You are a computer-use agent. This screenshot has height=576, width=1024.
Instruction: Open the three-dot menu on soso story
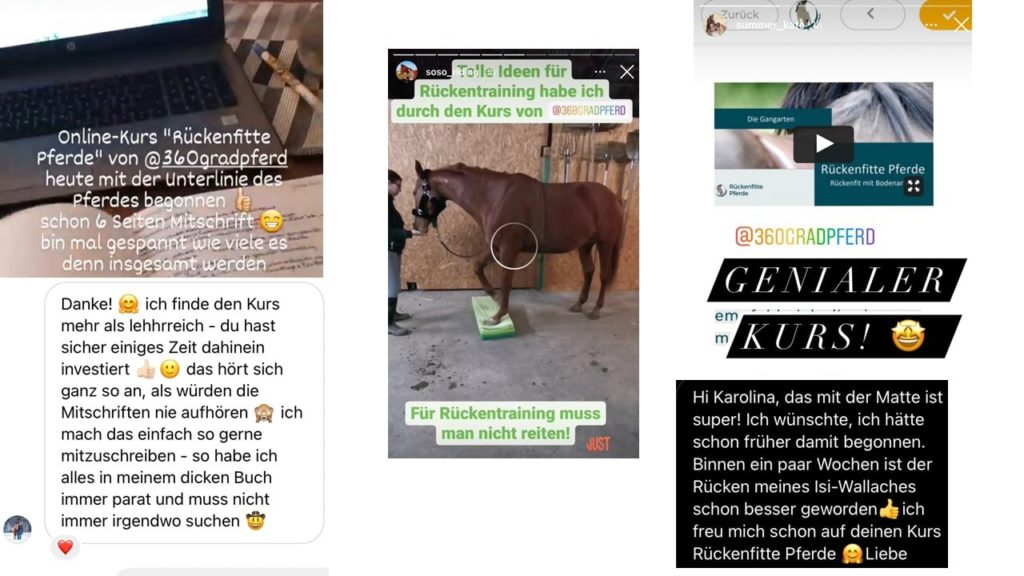[x=600, y=72]
